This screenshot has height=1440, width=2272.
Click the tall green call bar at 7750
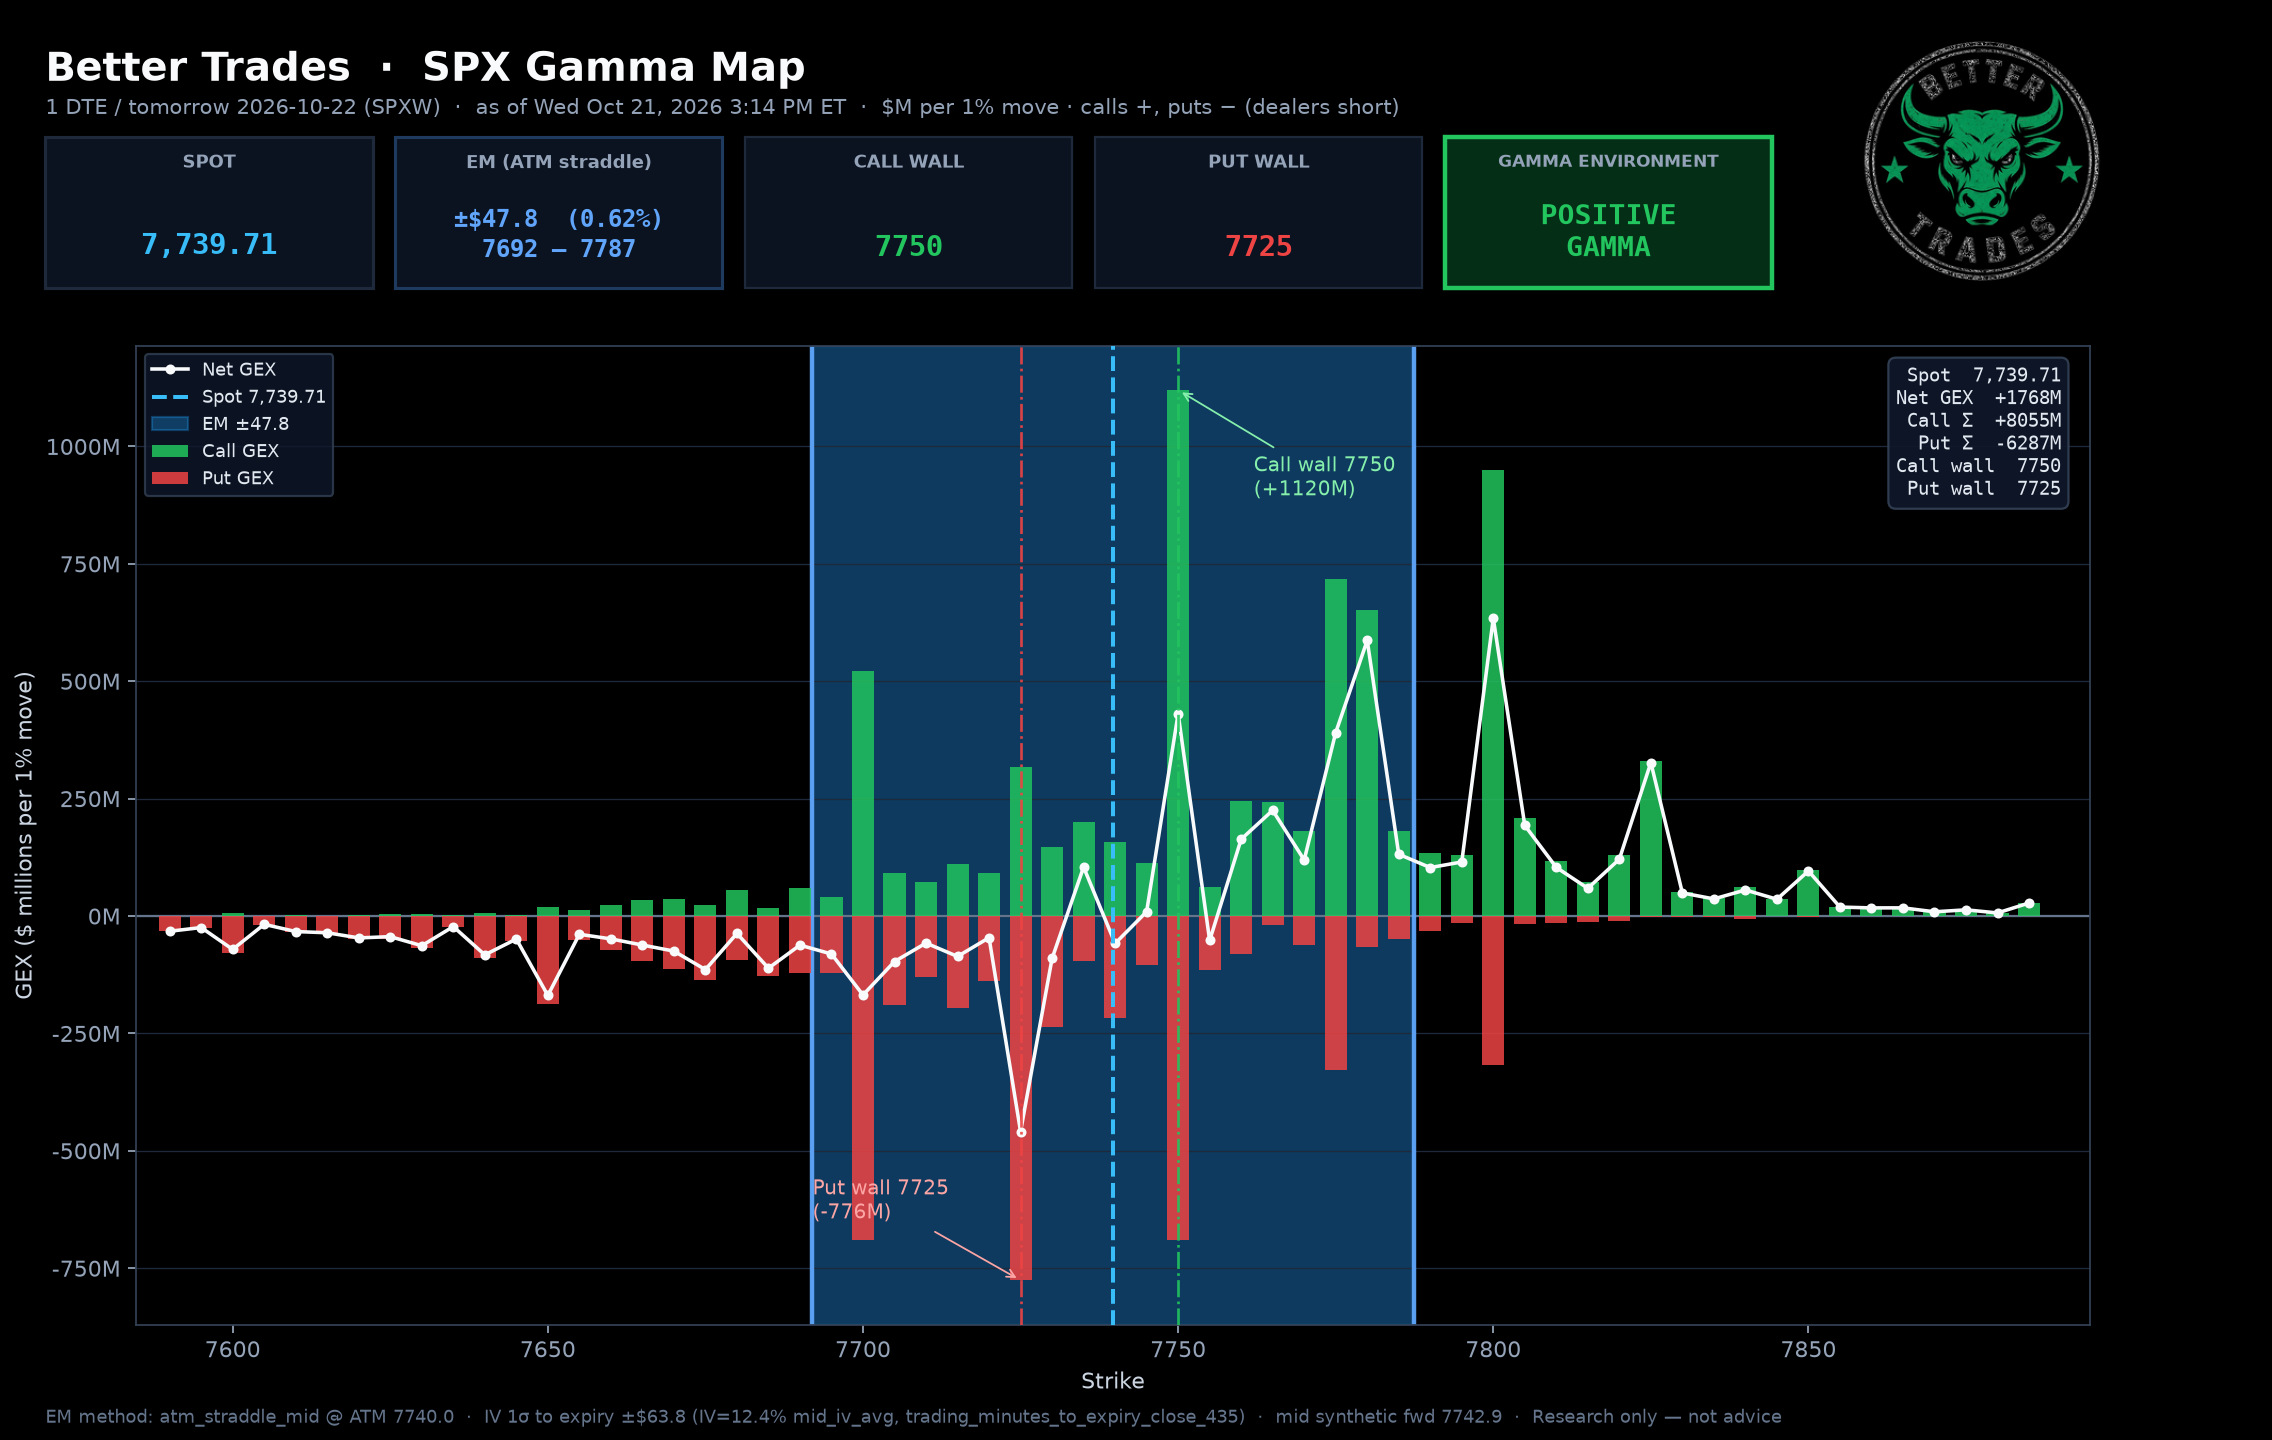(1178, 653)
